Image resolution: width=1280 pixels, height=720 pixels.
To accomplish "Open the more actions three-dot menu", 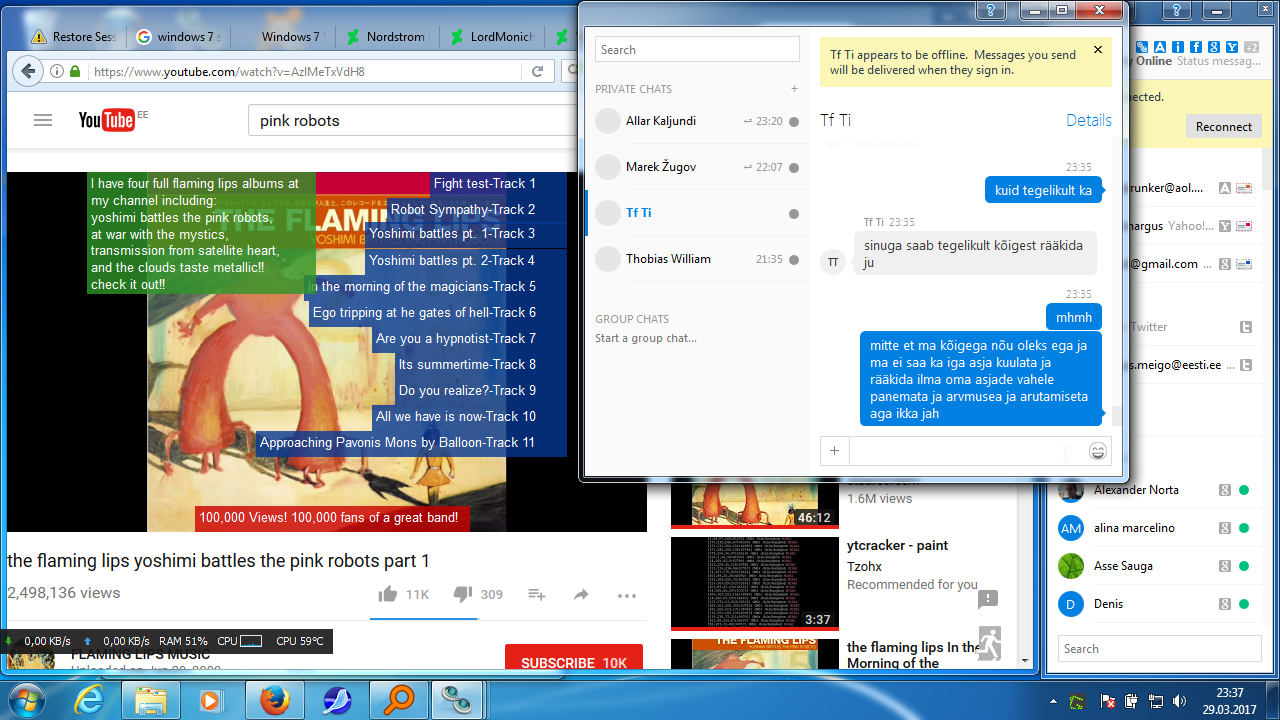I will pos(627,595).
